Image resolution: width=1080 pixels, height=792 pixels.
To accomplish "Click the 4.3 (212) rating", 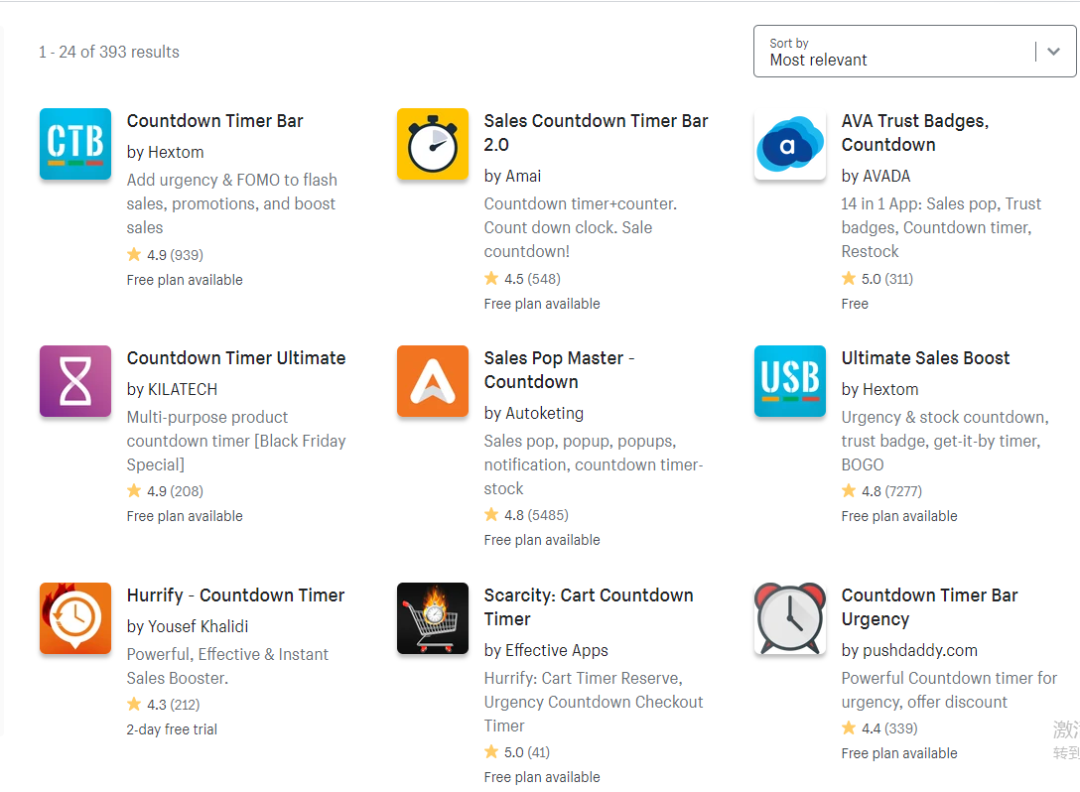I will point(163,705).
